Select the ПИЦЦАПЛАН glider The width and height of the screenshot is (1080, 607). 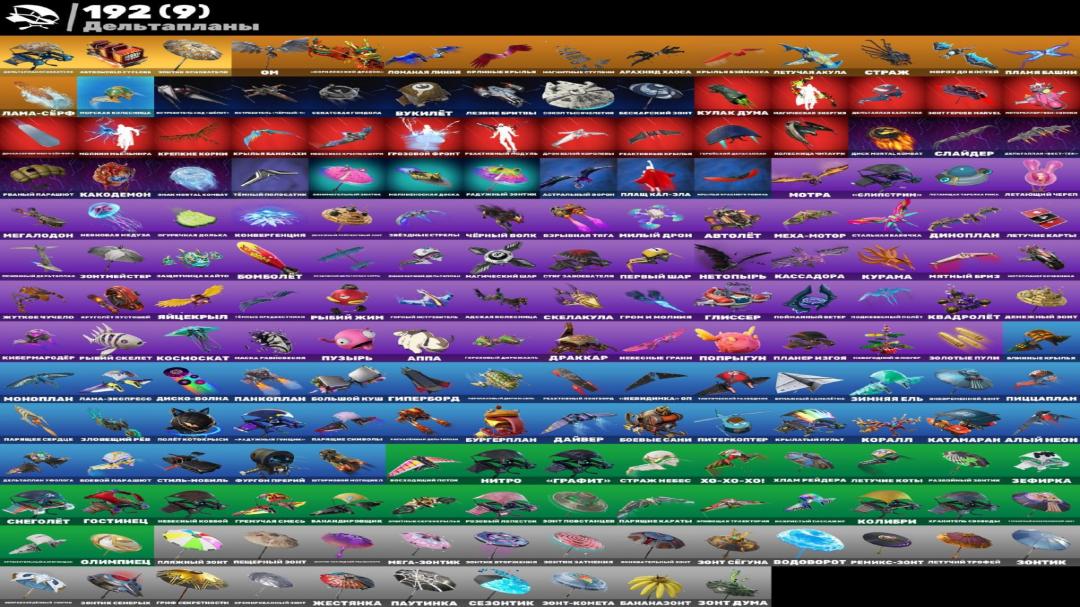pyautogui.click(x=1041, y=382)
